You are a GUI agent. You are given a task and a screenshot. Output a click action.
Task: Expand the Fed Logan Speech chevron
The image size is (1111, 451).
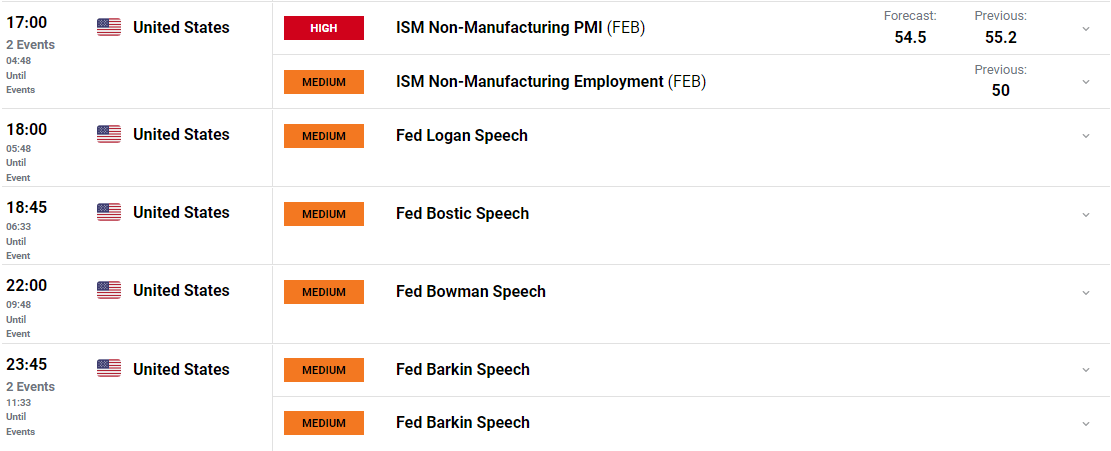1086,136
